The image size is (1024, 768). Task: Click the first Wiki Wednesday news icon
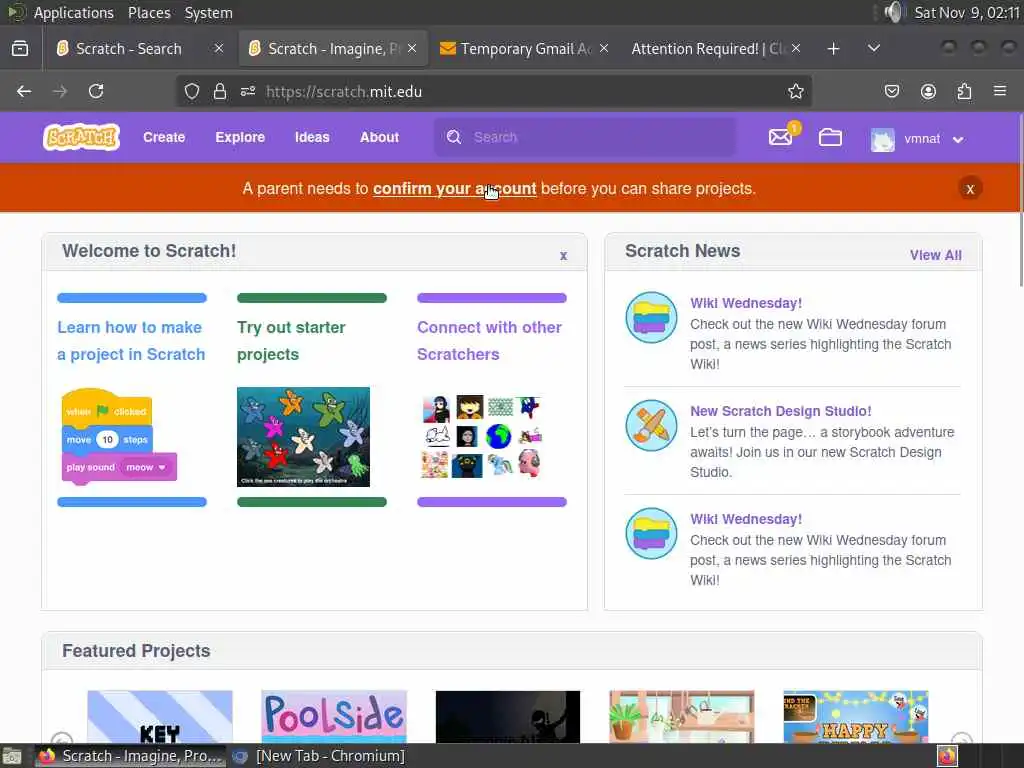(651, 317)
